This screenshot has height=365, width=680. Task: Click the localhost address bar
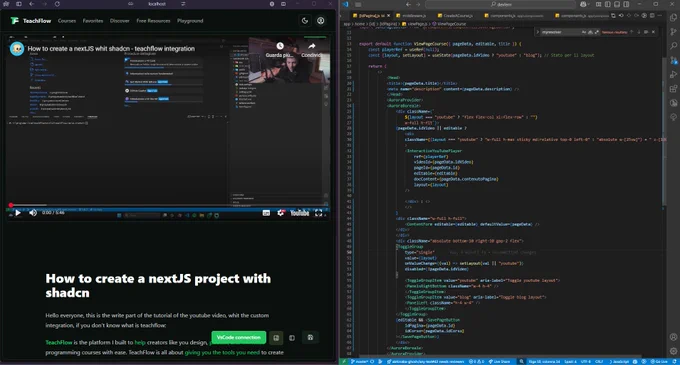[157, 4]
